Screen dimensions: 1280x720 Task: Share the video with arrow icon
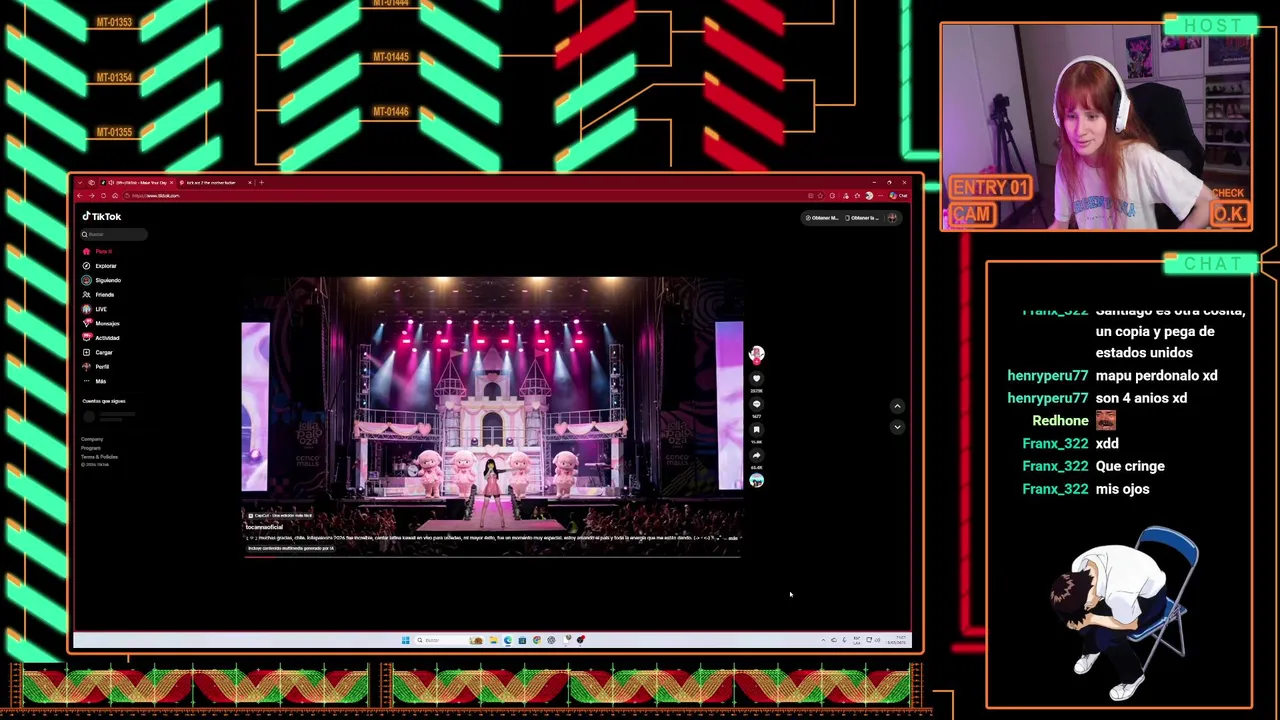click(756, 455)
